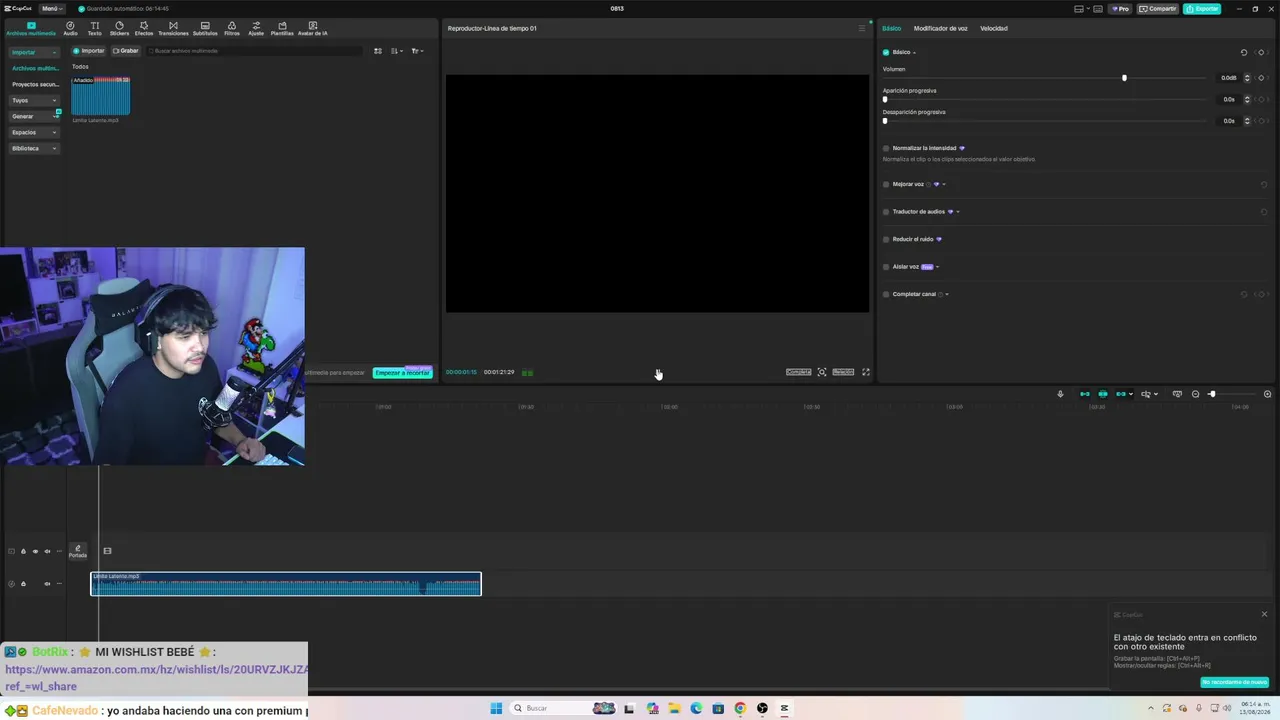Open the timeline split options dropdown

[1148, 394]
